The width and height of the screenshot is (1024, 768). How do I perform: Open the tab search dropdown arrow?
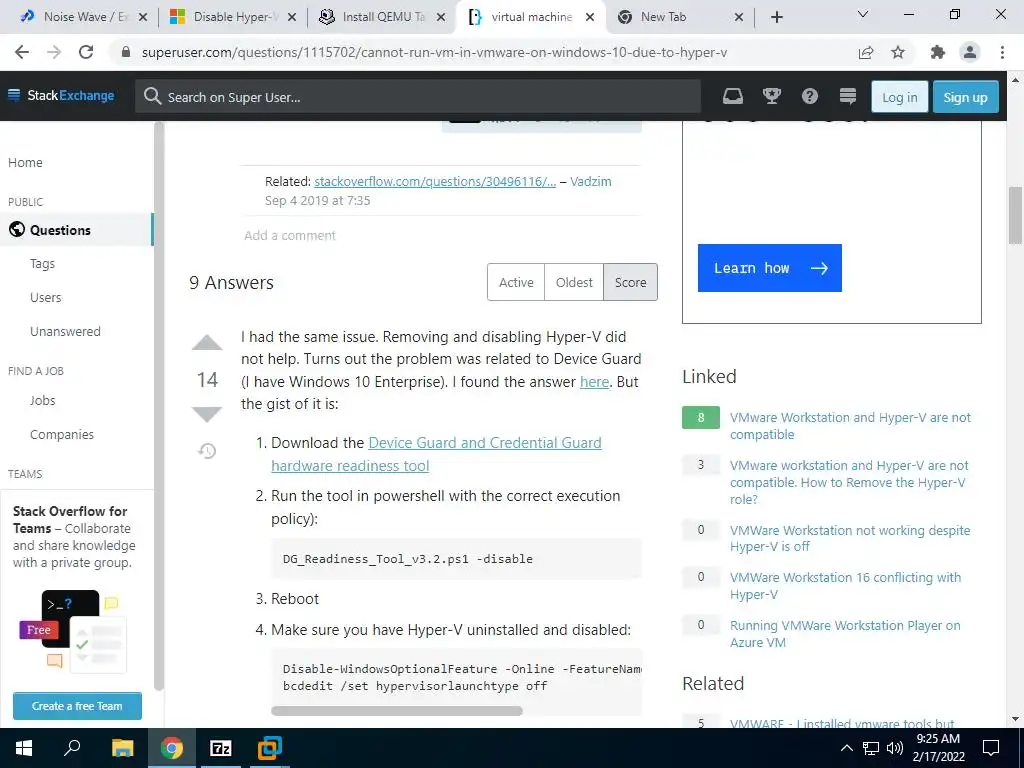[x=863, y=14]
